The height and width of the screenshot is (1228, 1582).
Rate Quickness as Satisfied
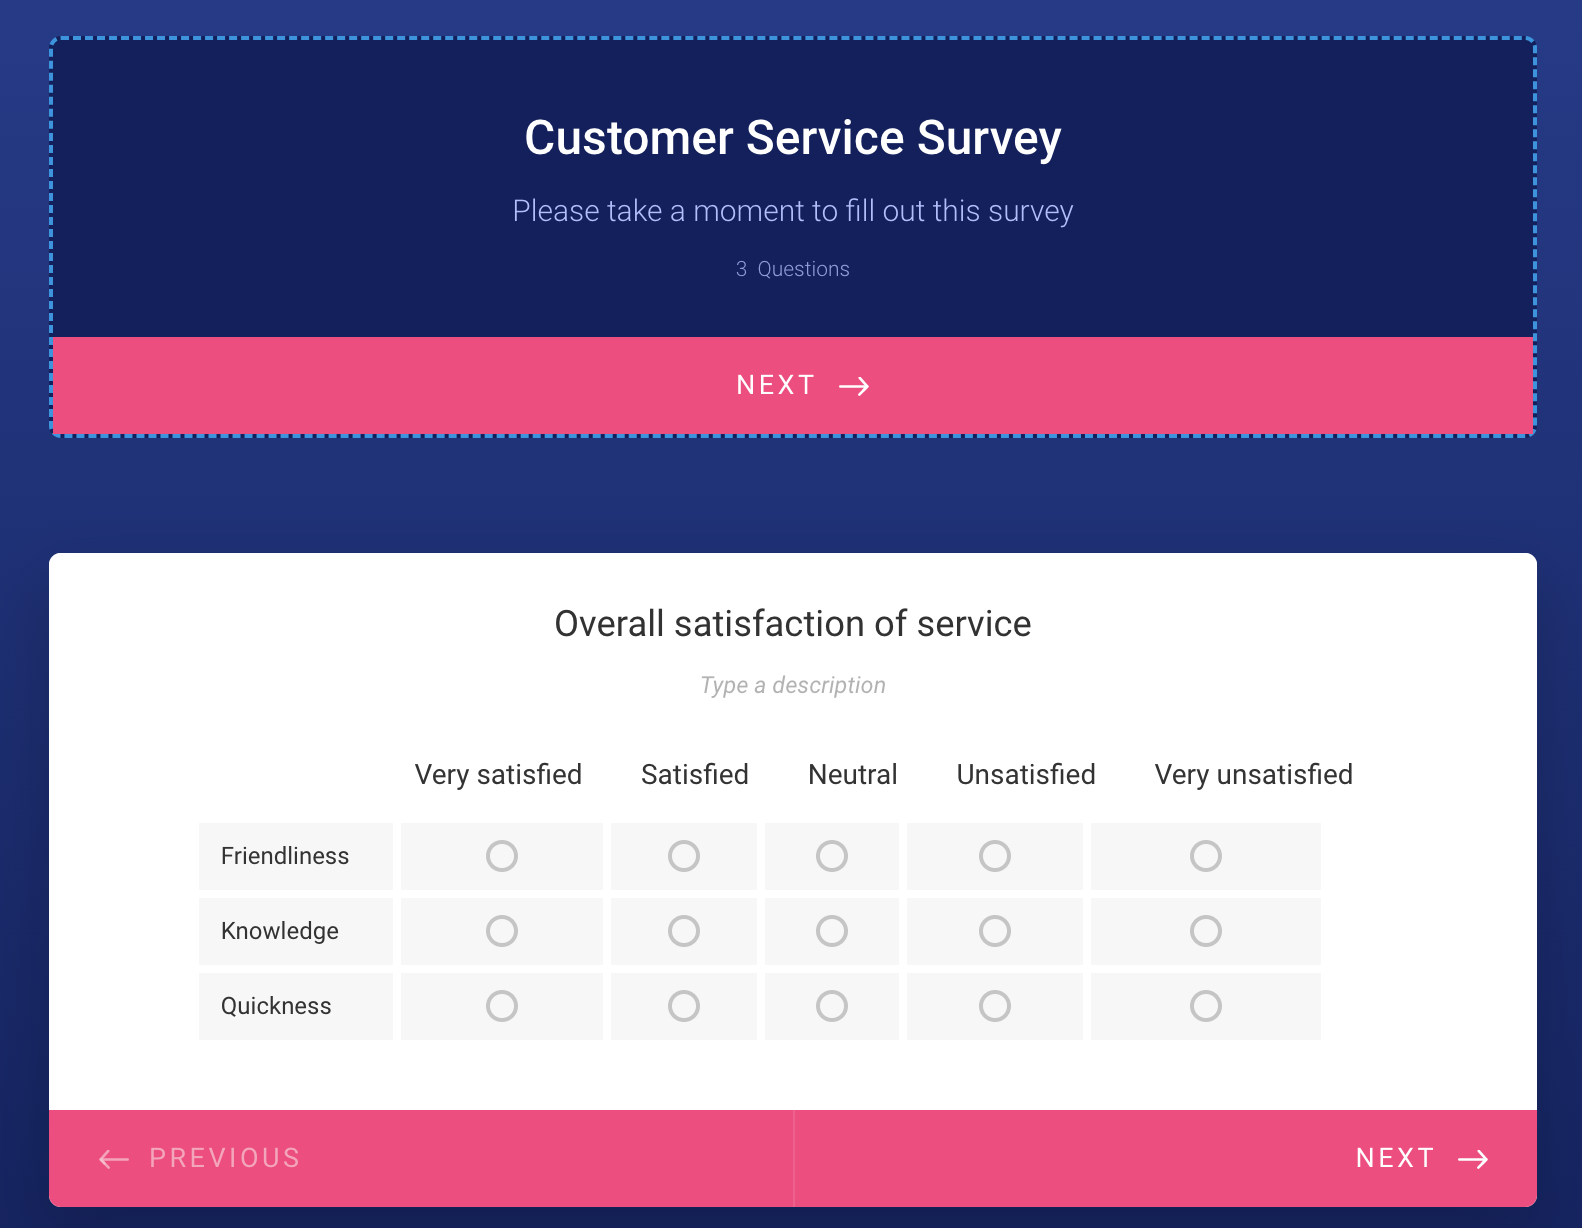click(684, 1006)
